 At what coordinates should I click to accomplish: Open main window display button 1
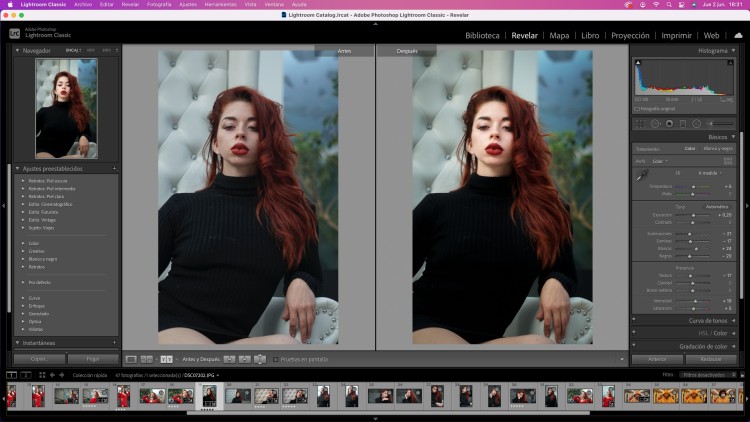pyautogui.click(x=11, y=375)
